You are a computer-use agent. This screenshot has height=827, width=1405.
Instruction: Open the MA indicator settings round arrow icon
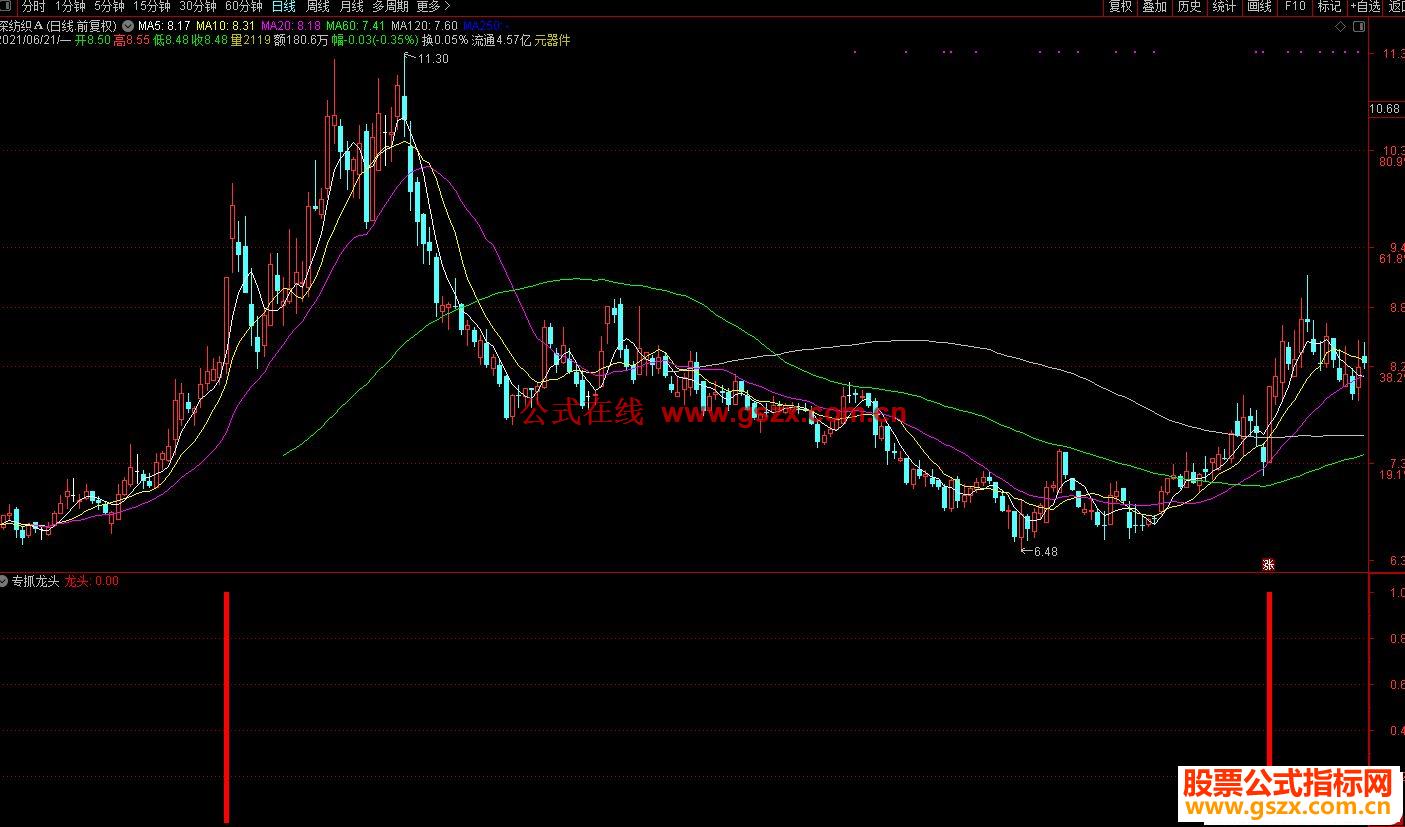128,25
